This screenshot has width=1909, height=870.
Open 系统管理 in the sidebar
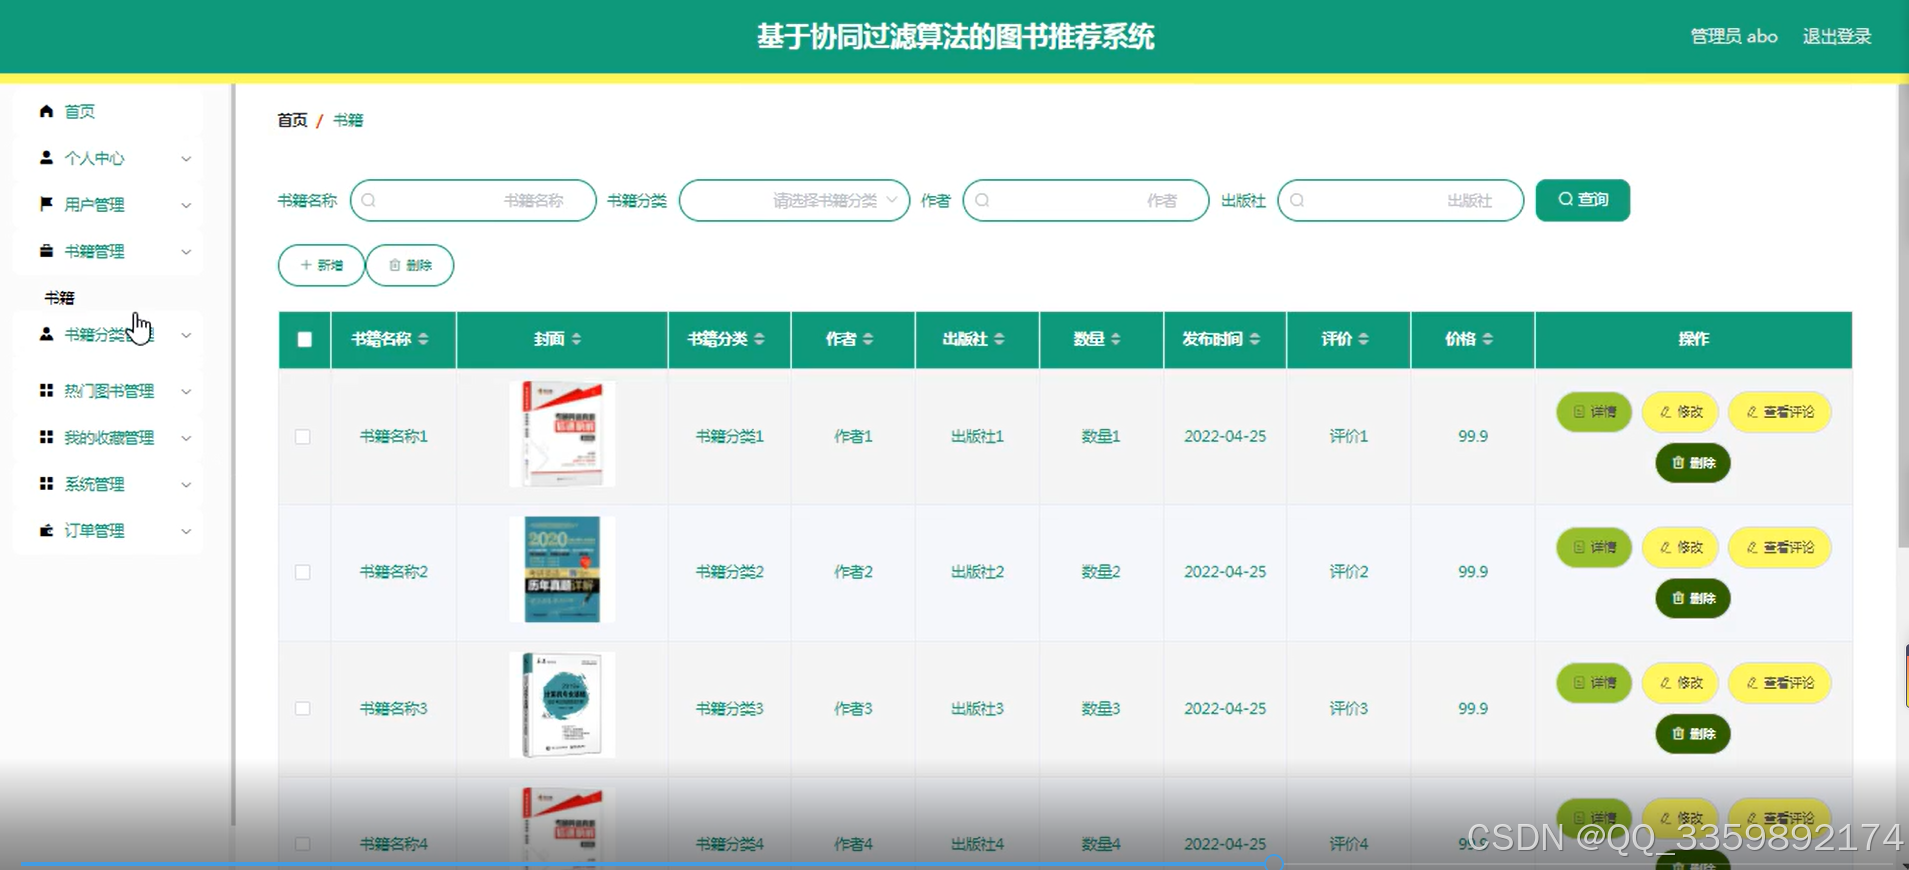coord(108,484)
